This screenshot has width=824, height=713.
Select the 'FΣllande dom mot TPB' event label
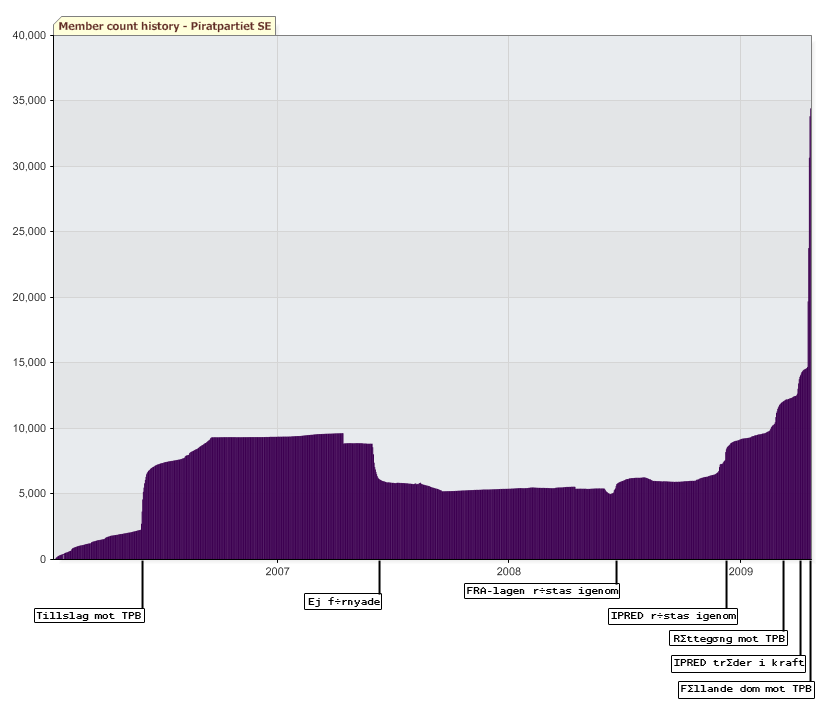click(746, 689)
